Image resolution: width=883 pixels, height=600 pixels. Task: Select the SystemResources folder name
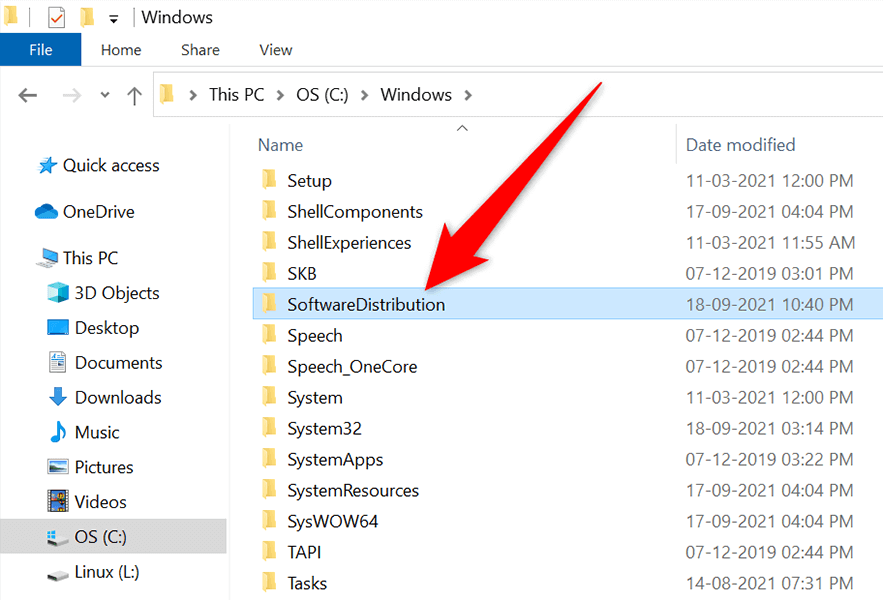[x=353, y=491]
